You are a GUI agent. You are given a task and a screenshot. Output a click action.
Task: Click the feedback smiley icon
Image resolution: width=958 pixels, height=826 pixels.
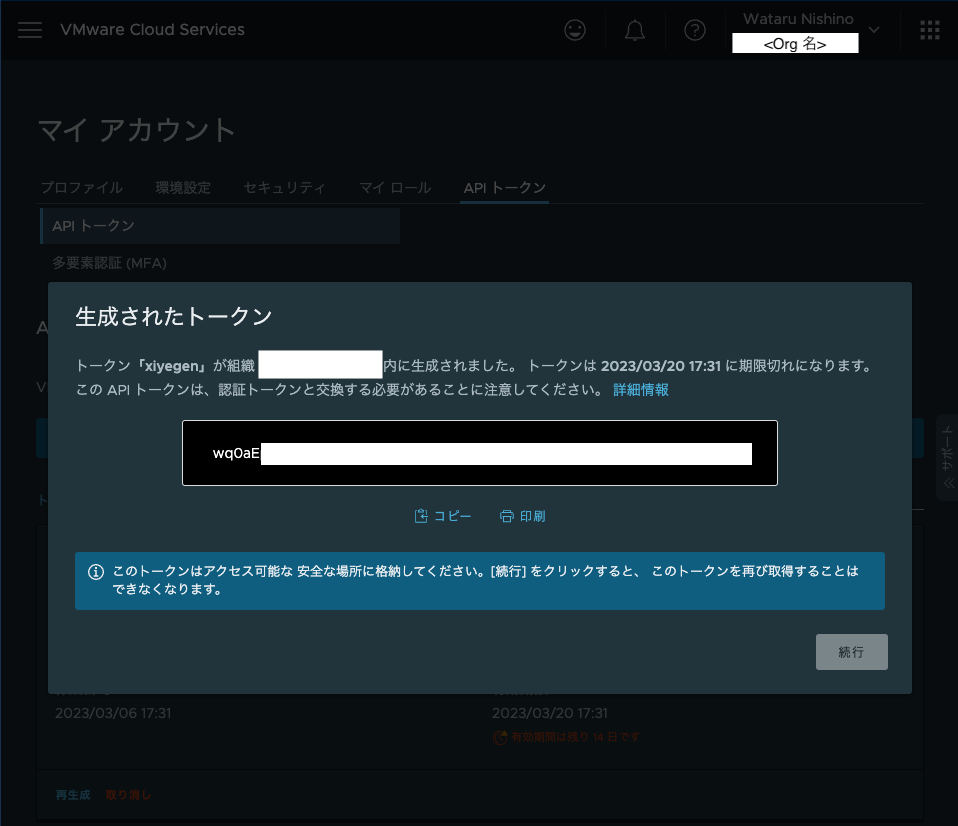pyautogui.click(x=574, y=30)
